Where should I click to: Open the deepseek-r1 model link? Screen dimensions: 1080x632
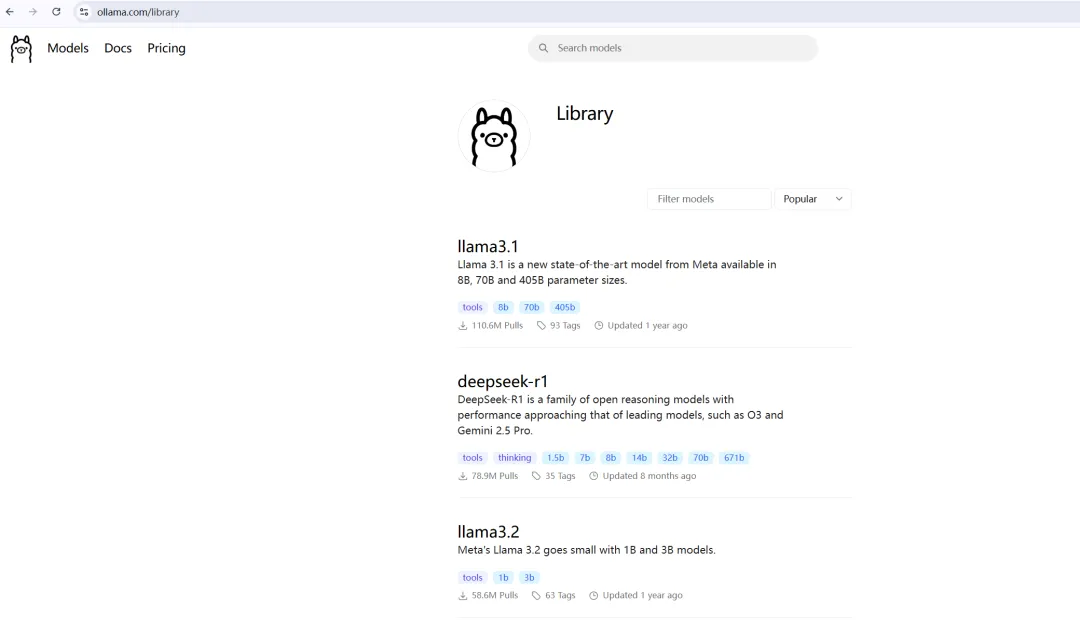pos(503,381)
